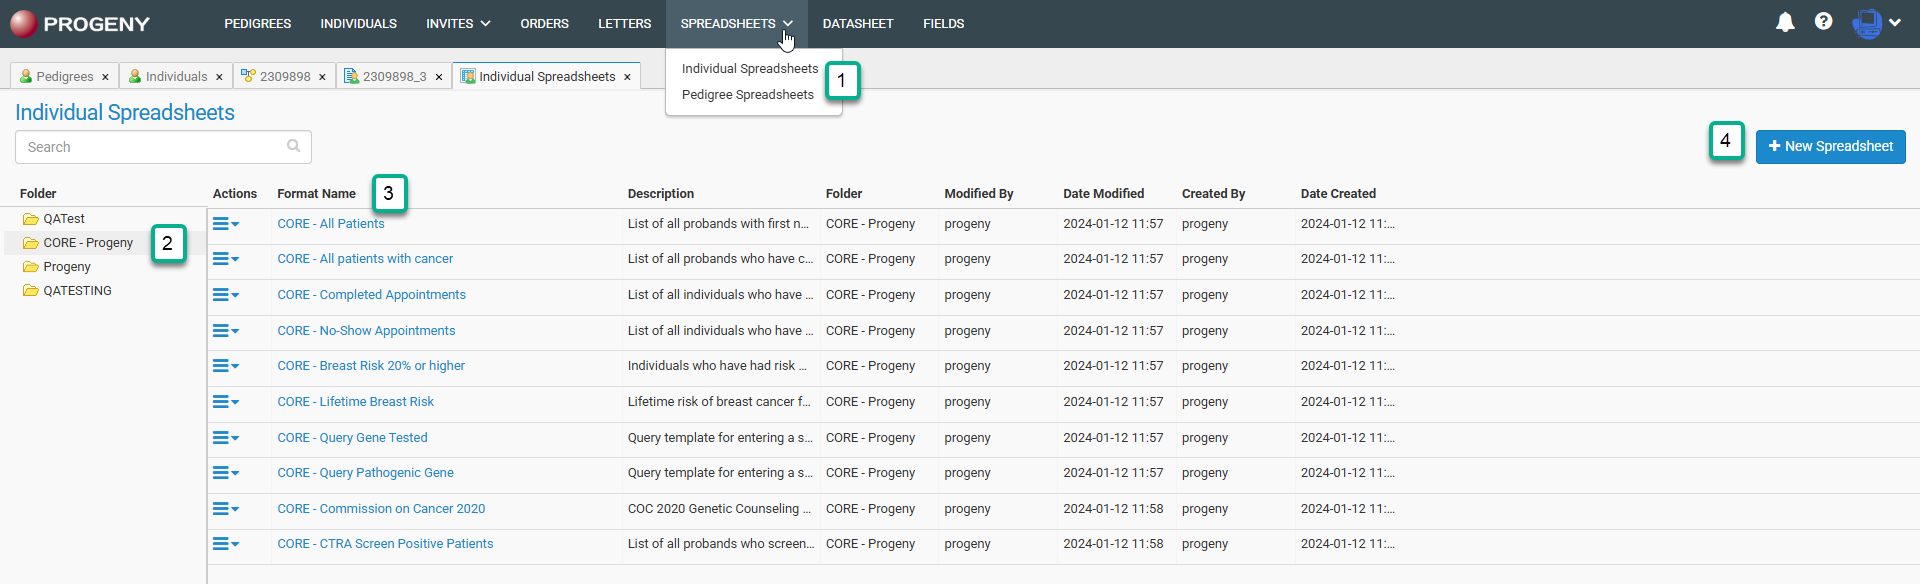
Task: Open actions menu for CORE - Query Pathogenic Gene
Action: pos(226,473)
